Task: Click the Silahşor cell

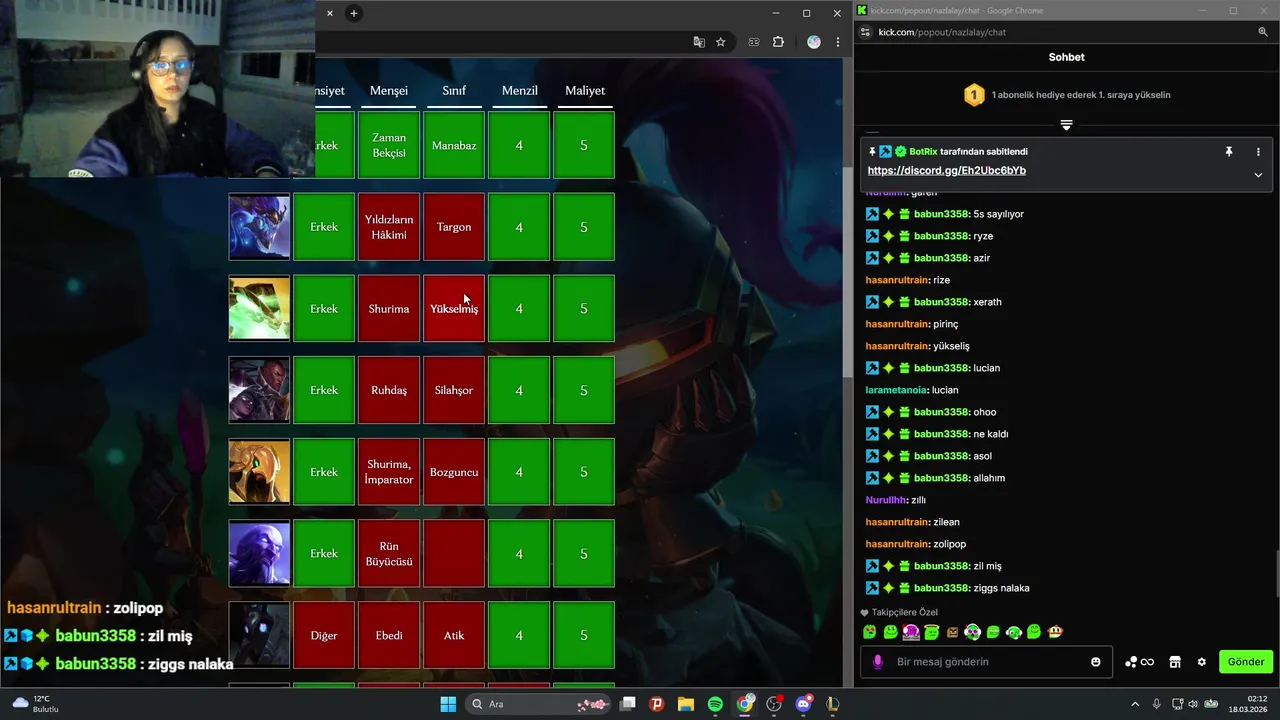Action: coord(454,390)
